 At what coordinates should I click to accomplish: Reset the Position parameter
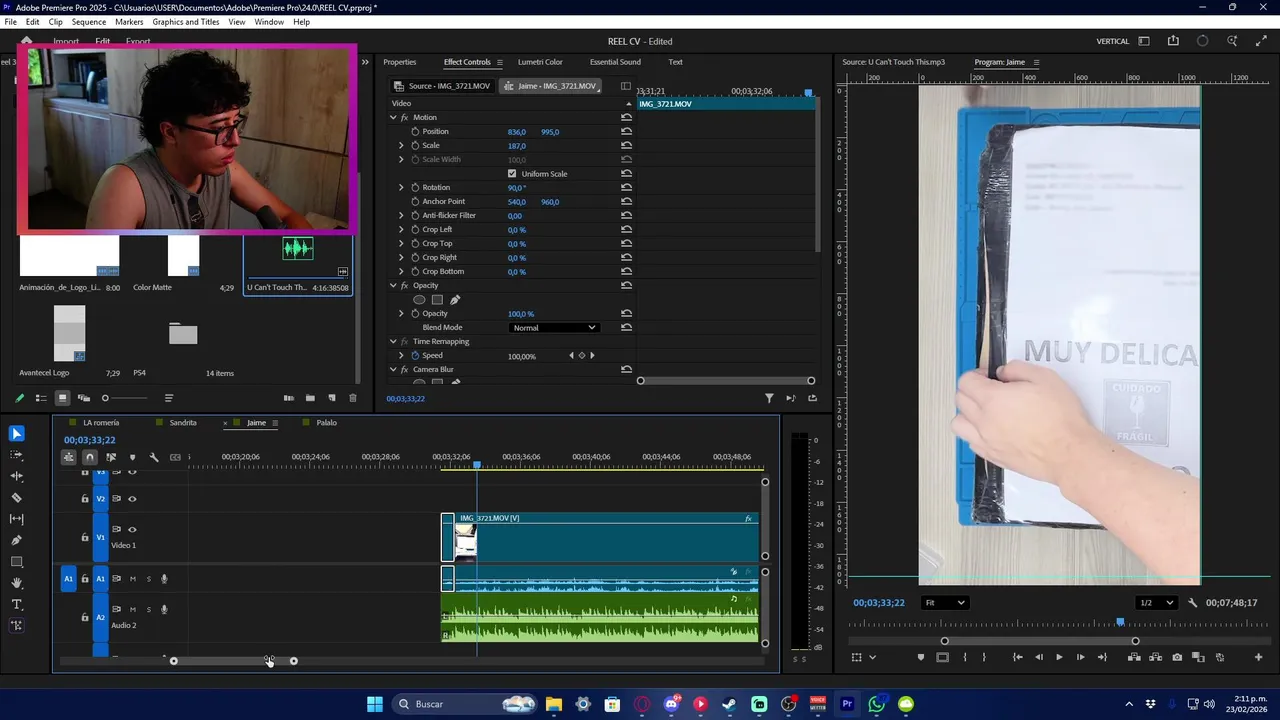(626, 132)
